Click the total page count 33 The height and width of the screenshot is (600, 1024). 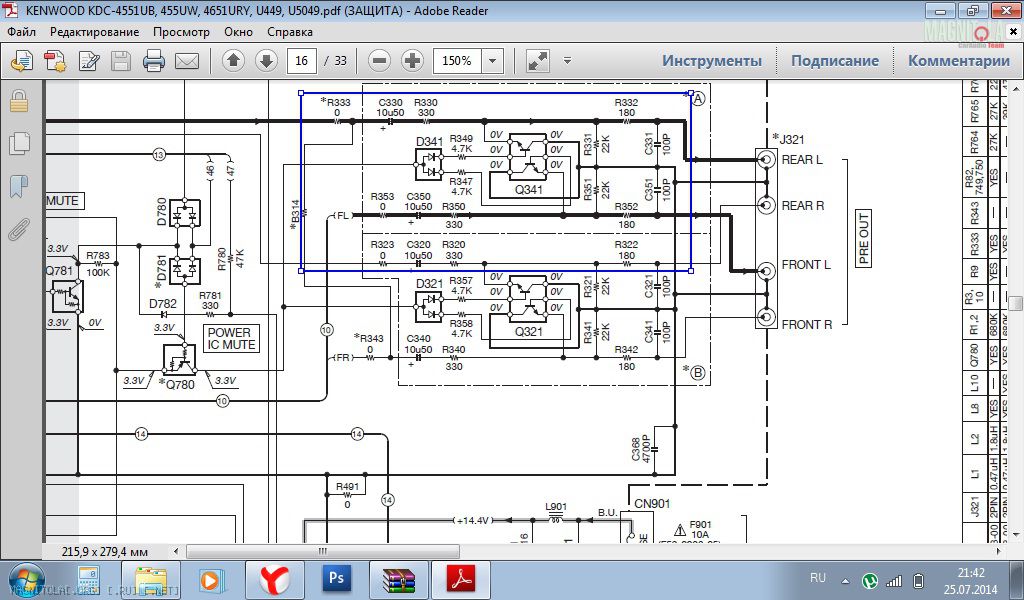340,61
